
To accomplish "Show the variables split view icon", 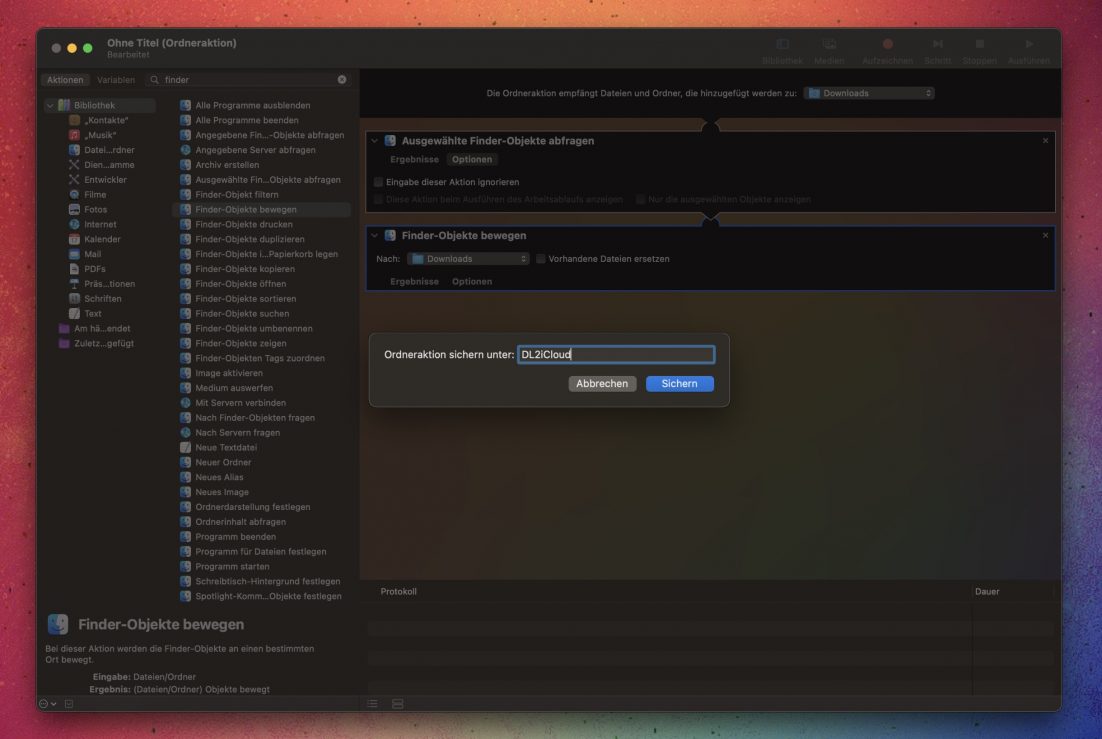I will 398,704.
